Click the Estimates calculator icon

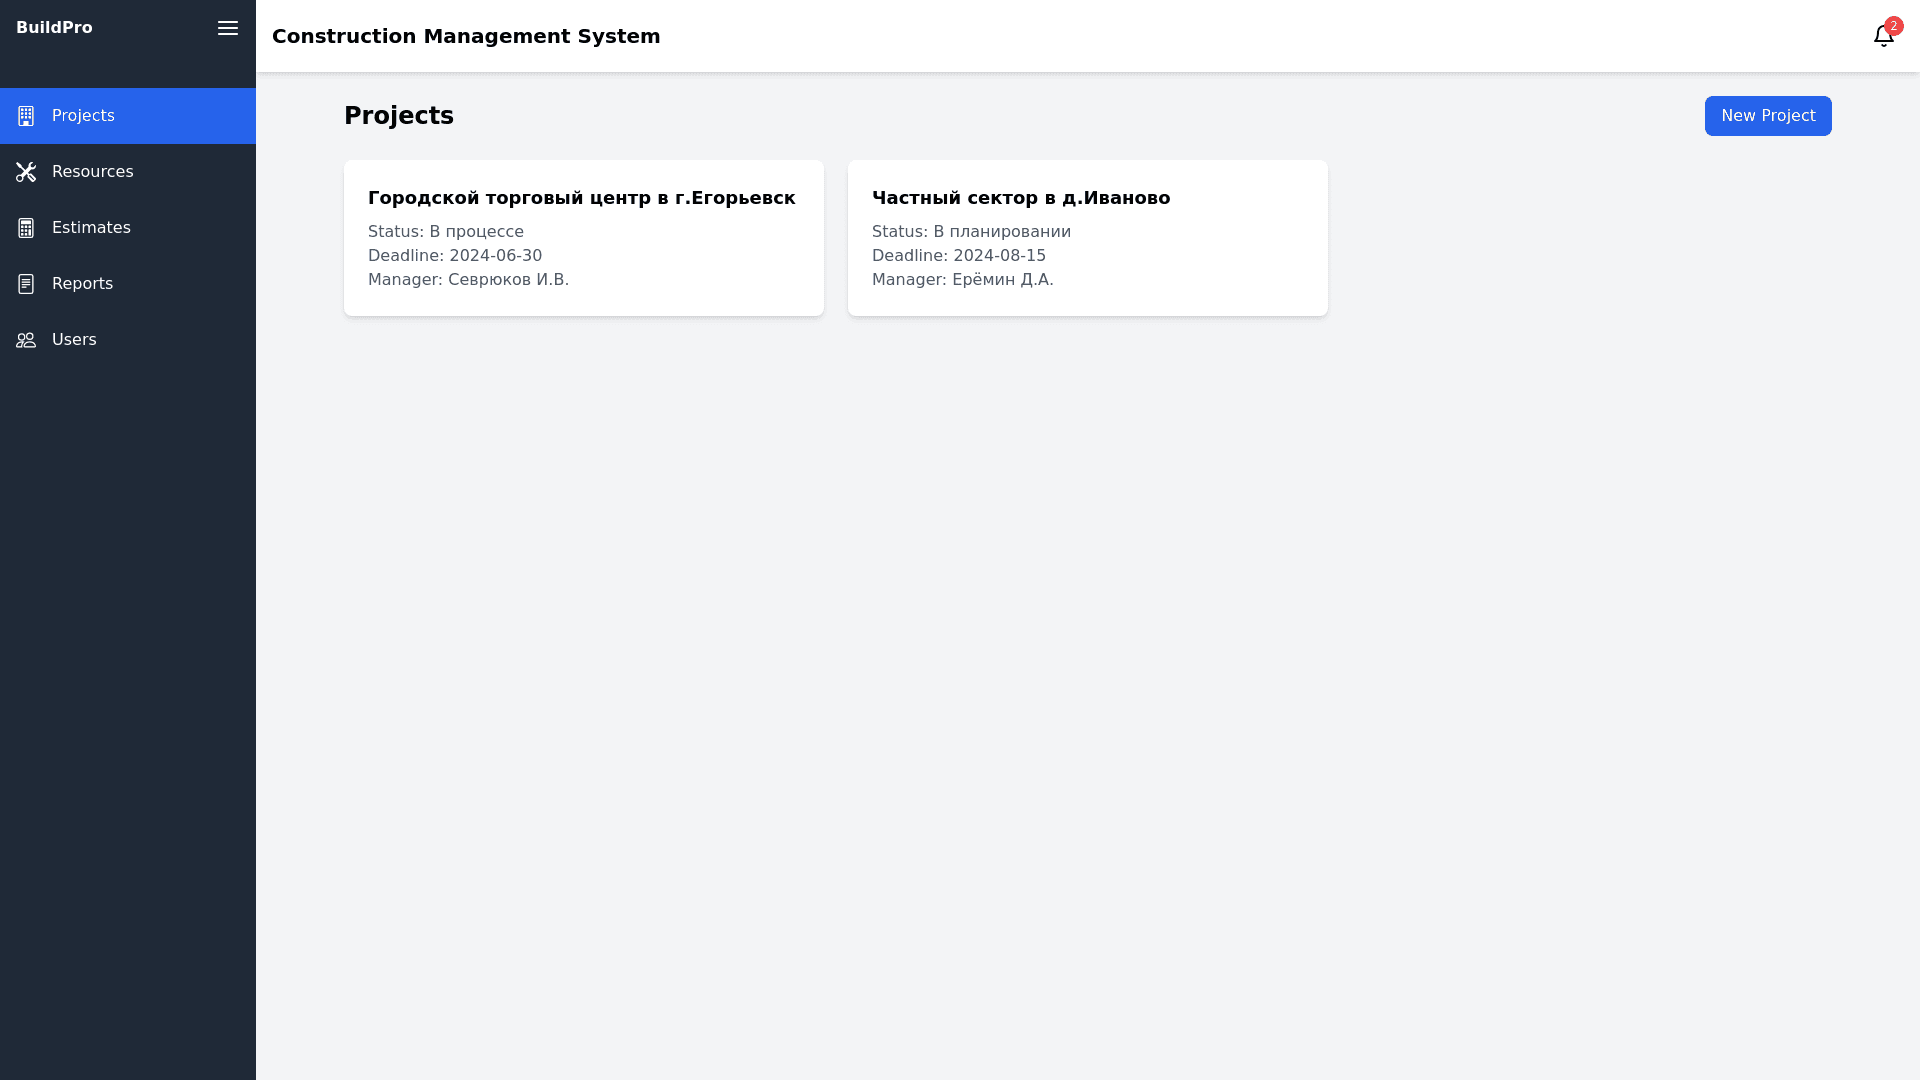point(26,228)
